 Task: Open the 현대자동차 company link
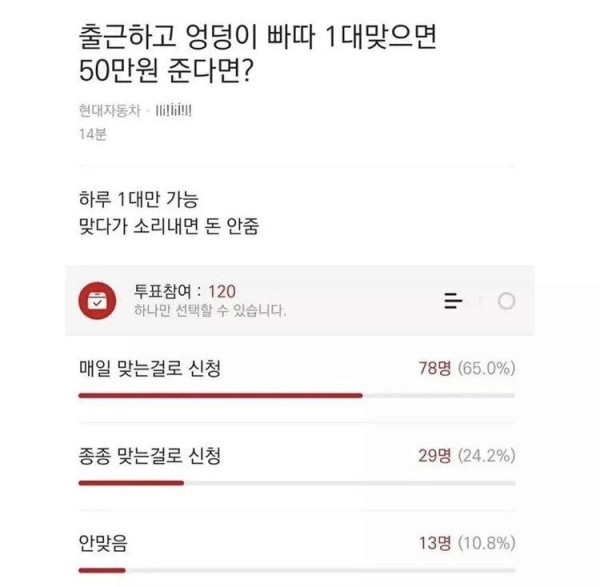click(110, 111)
